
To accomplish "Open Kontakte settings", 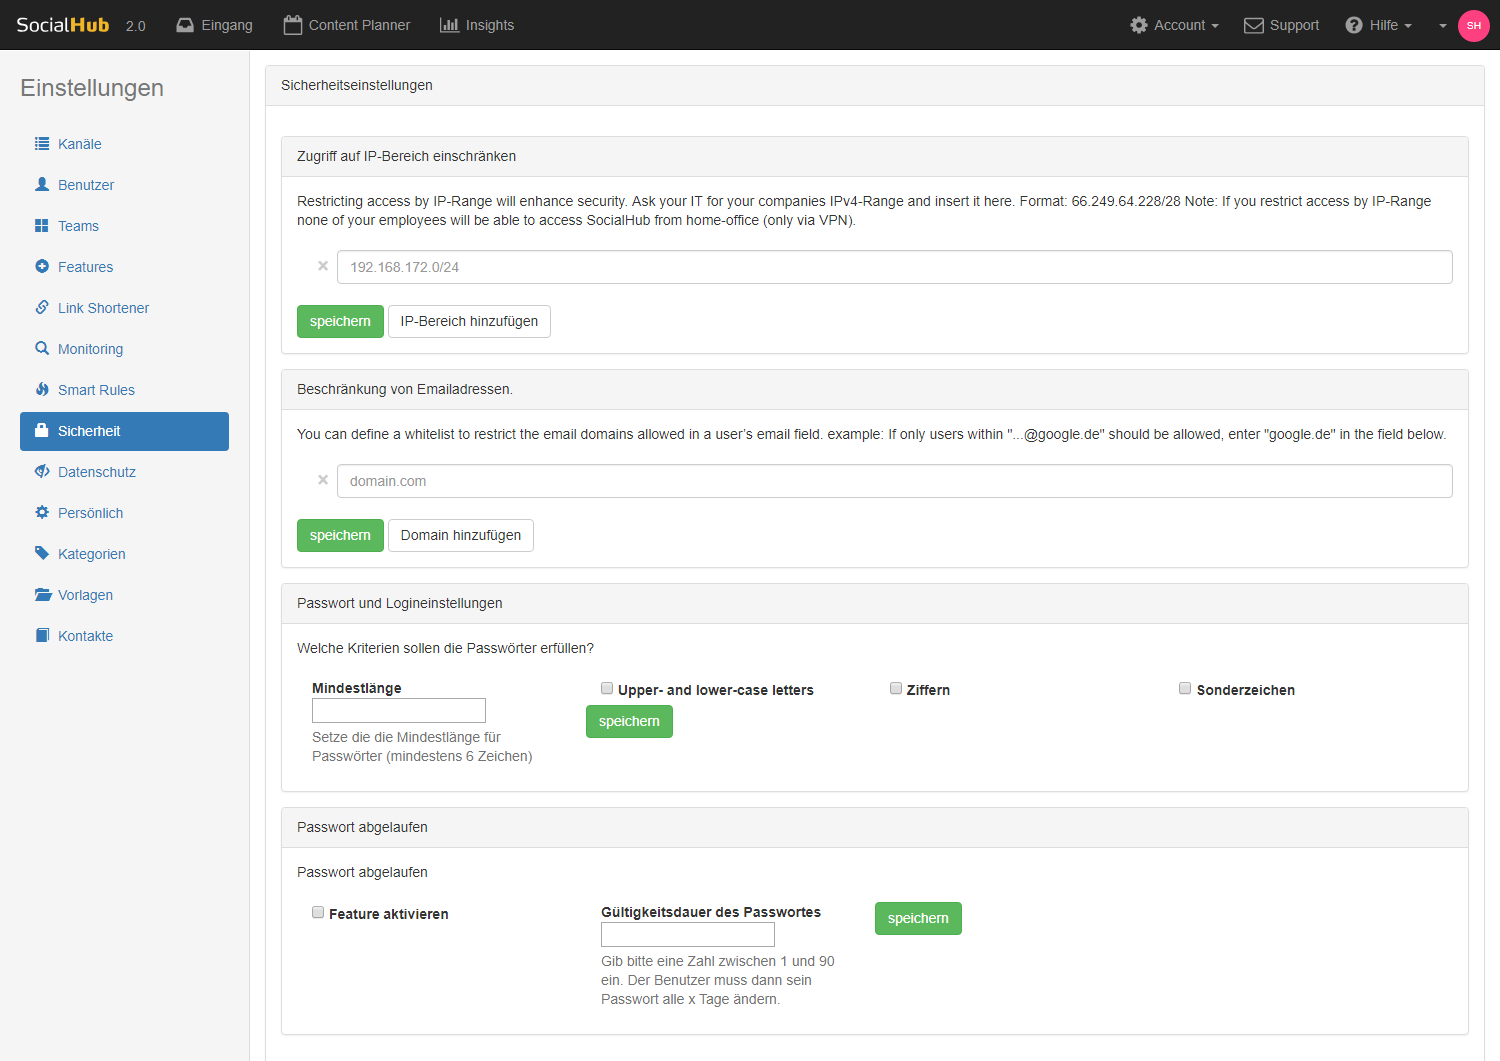I will click(x=124, y=636).
